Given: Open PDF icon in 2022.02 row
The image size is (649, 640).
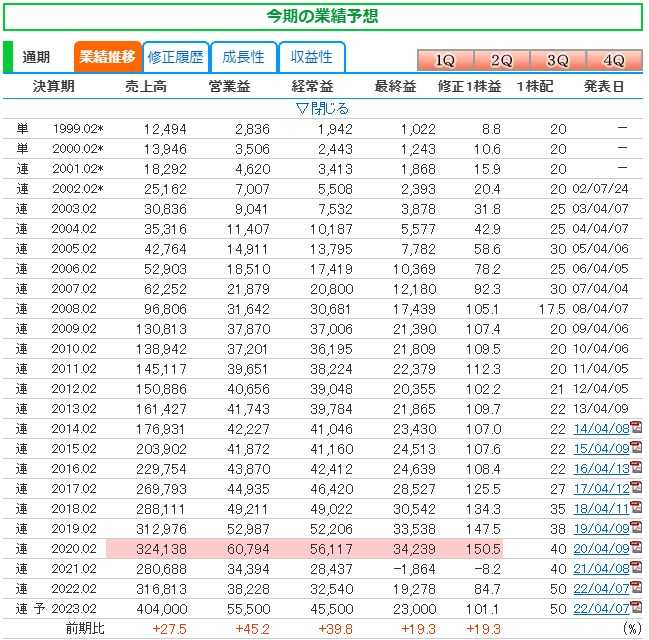Looking at the screenshot, I should tap(636, 588).
